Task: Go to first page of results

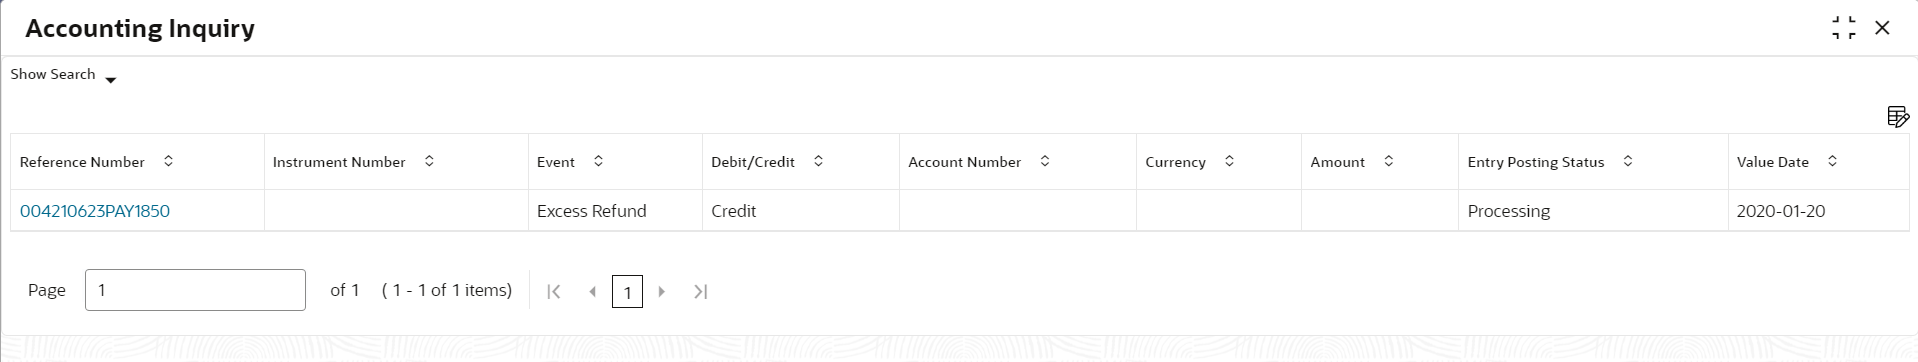Action: [554, 291]
